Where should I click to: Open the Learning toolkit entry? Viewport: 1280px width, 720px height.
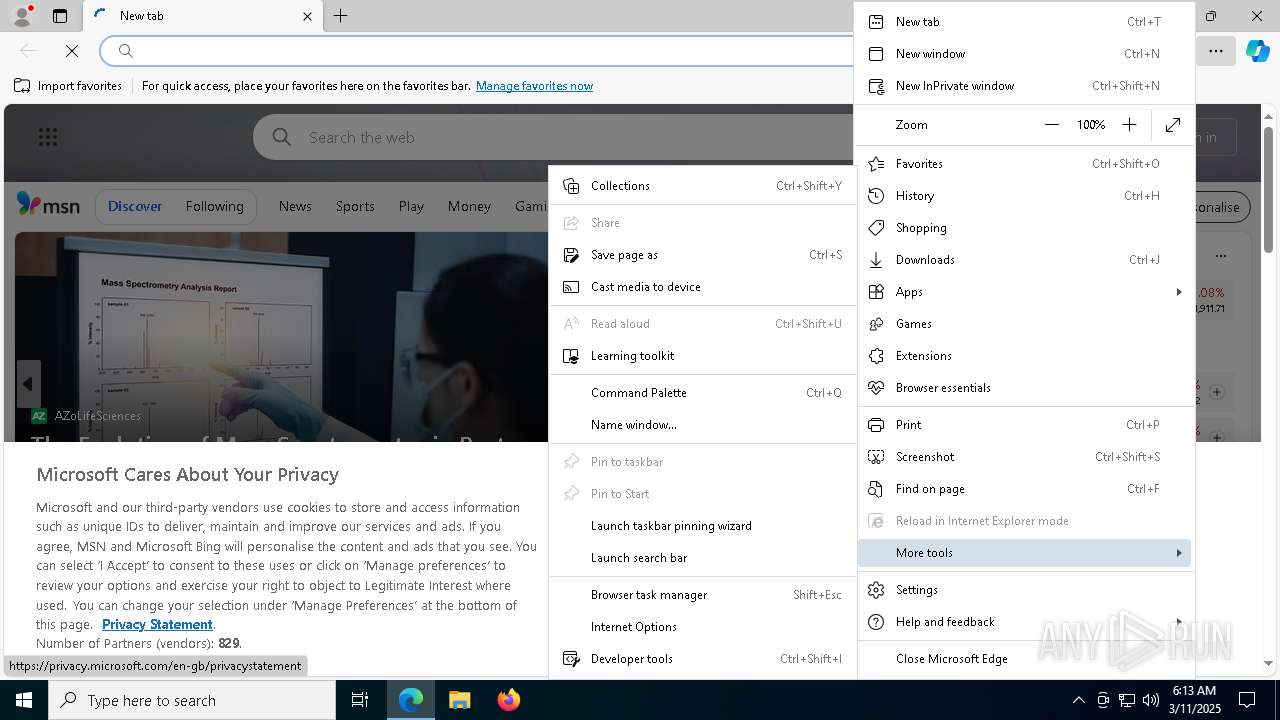coord(702,356)
